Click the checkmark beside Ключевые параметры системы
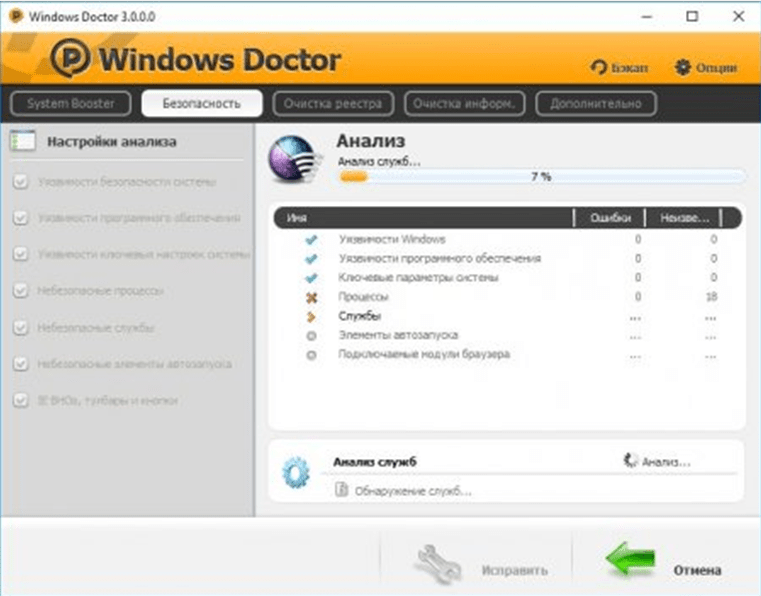Screen dimensions: 761x596 [311, 278]
